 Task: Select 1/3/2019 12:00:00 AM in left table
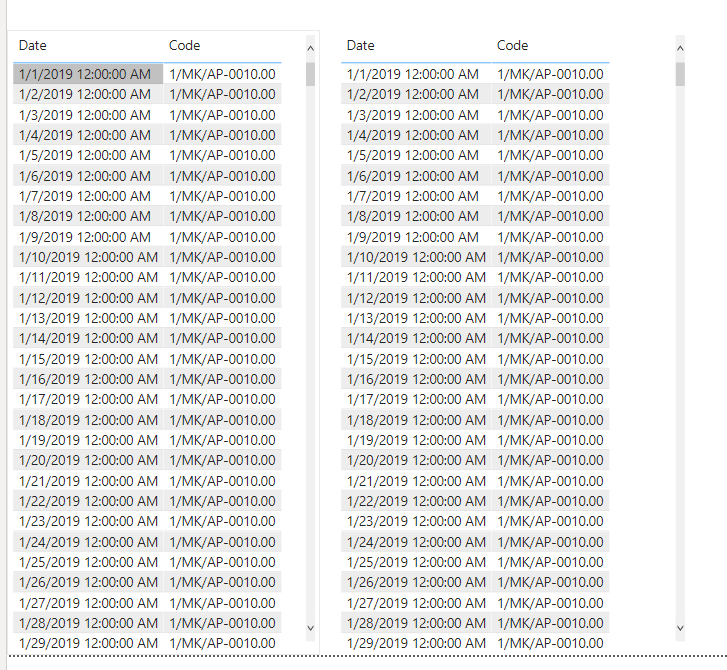tap(88, 115)
